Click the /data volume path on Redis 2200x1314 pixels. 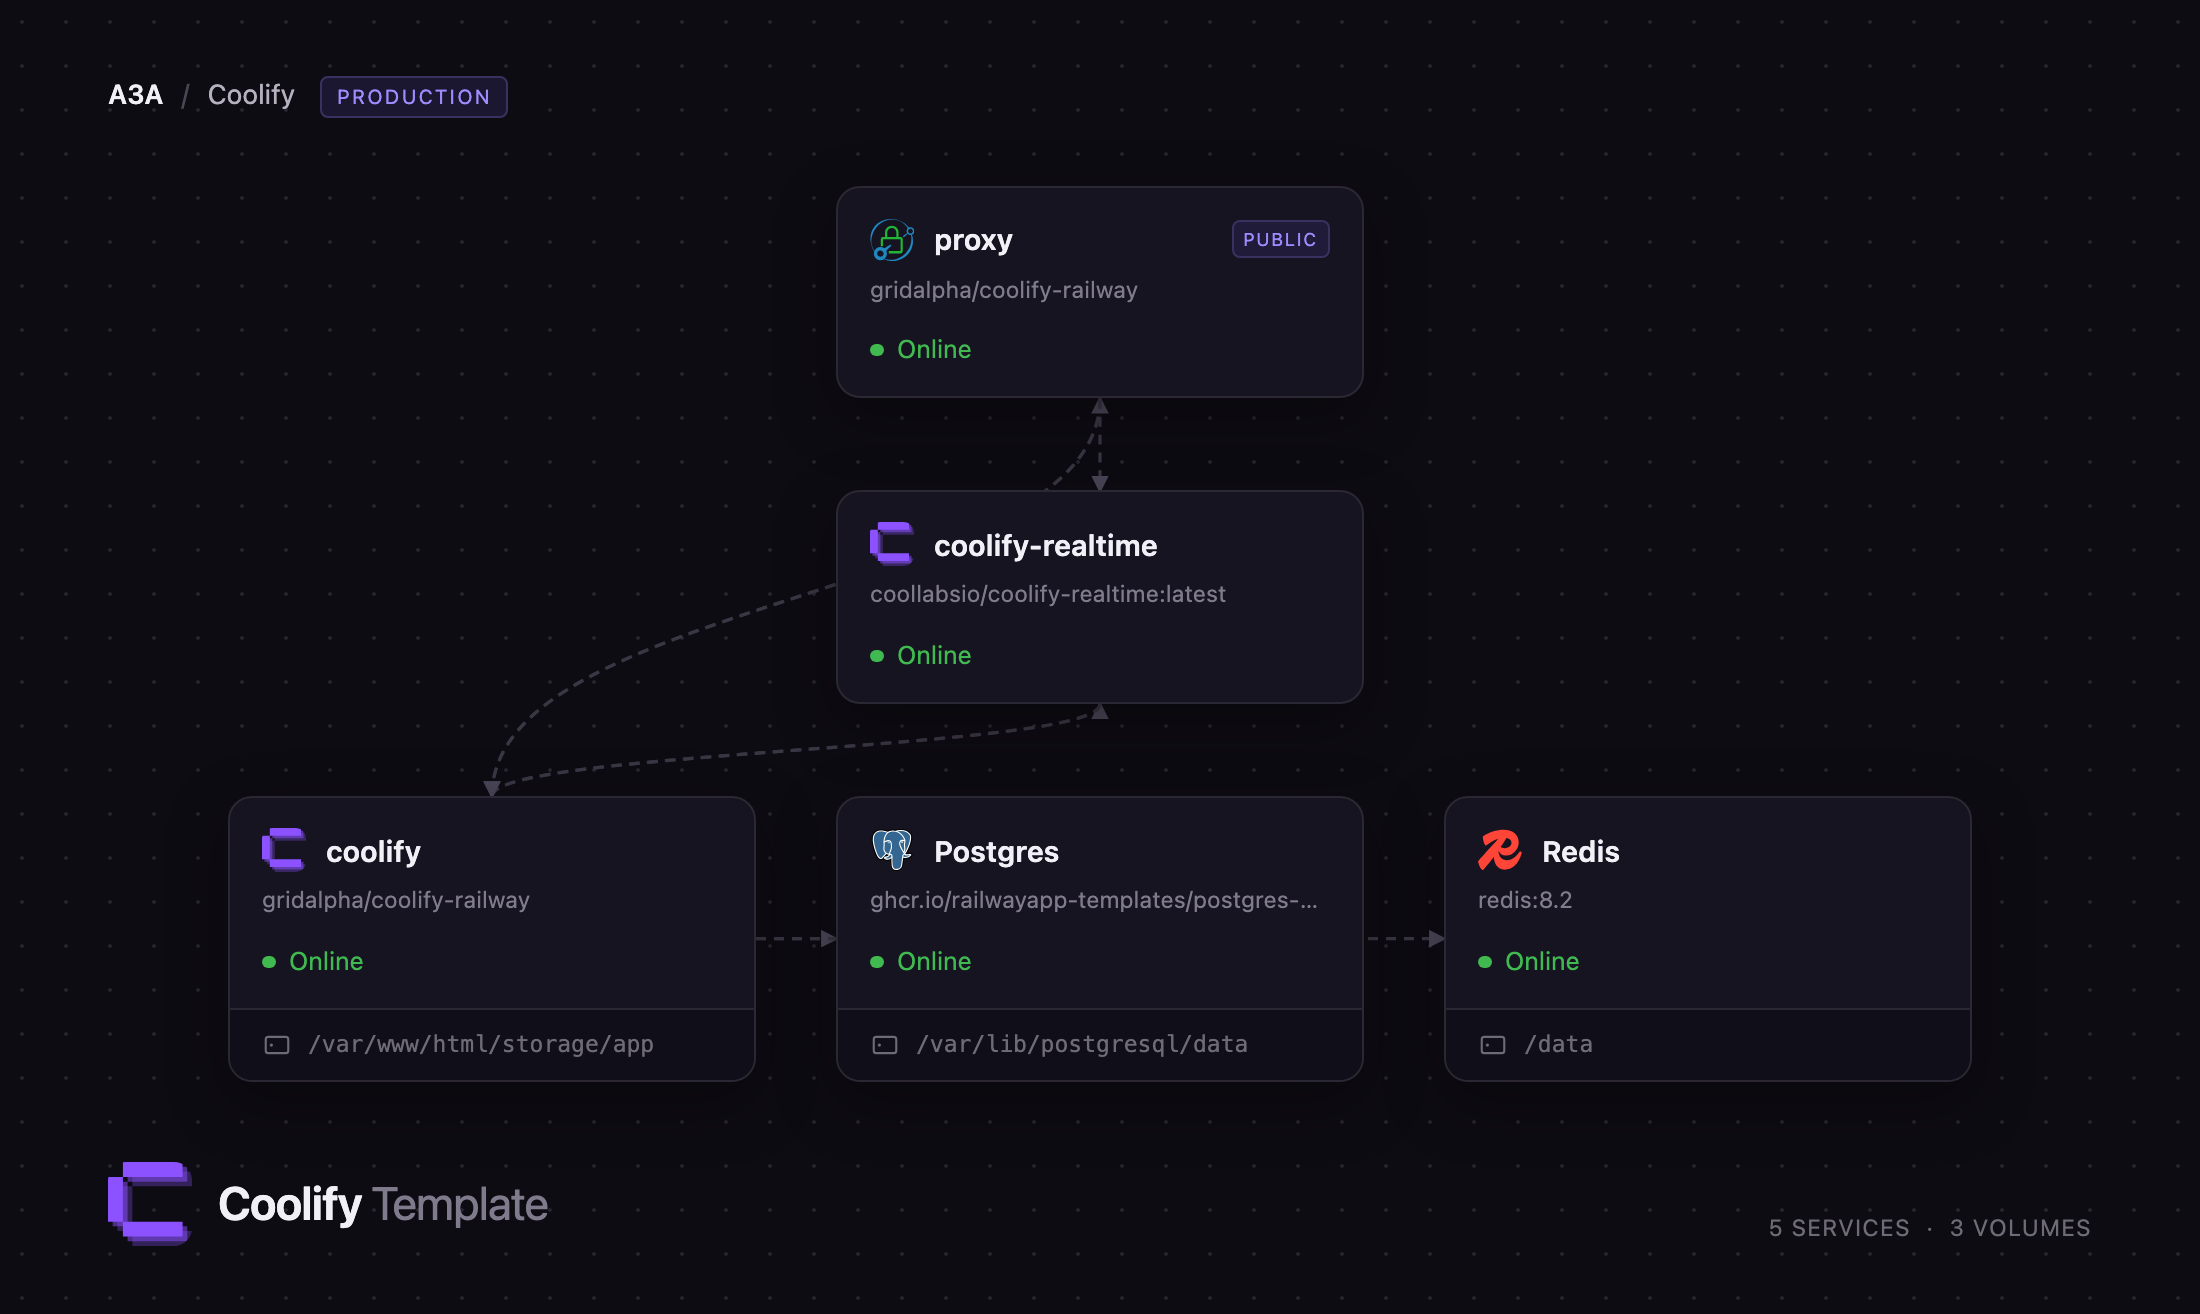pos(1558,1045)
